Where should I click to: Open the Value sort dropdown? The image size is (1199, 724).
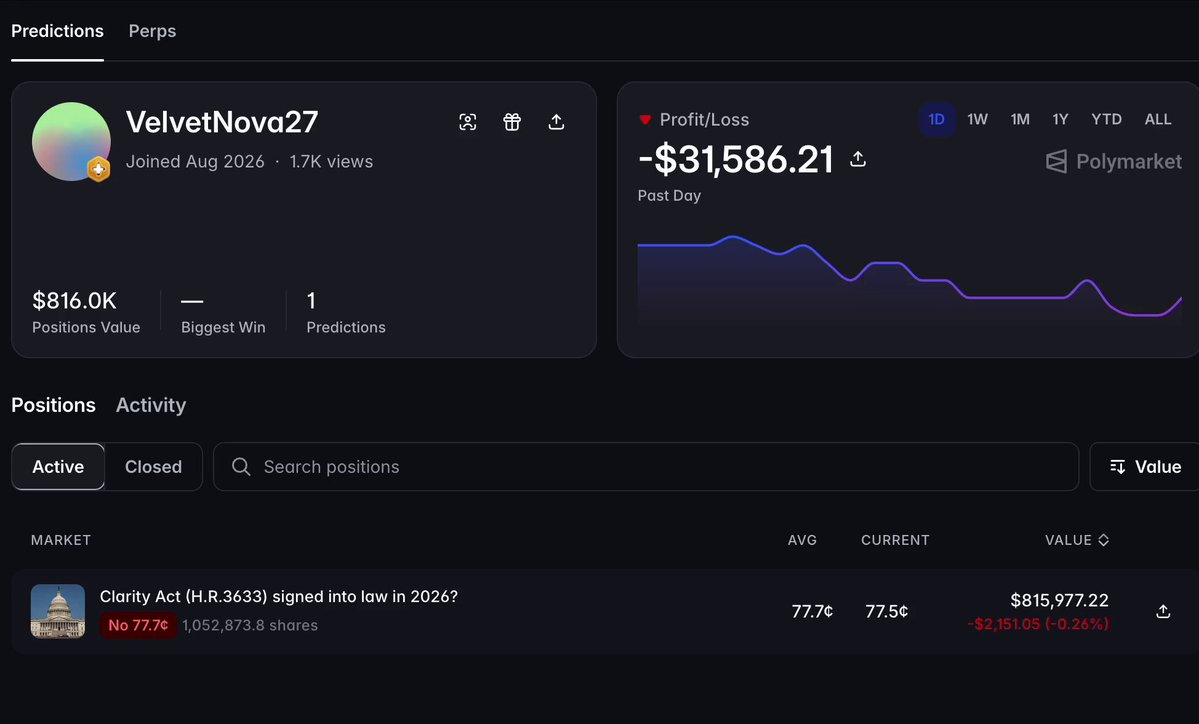(1145, 466)
